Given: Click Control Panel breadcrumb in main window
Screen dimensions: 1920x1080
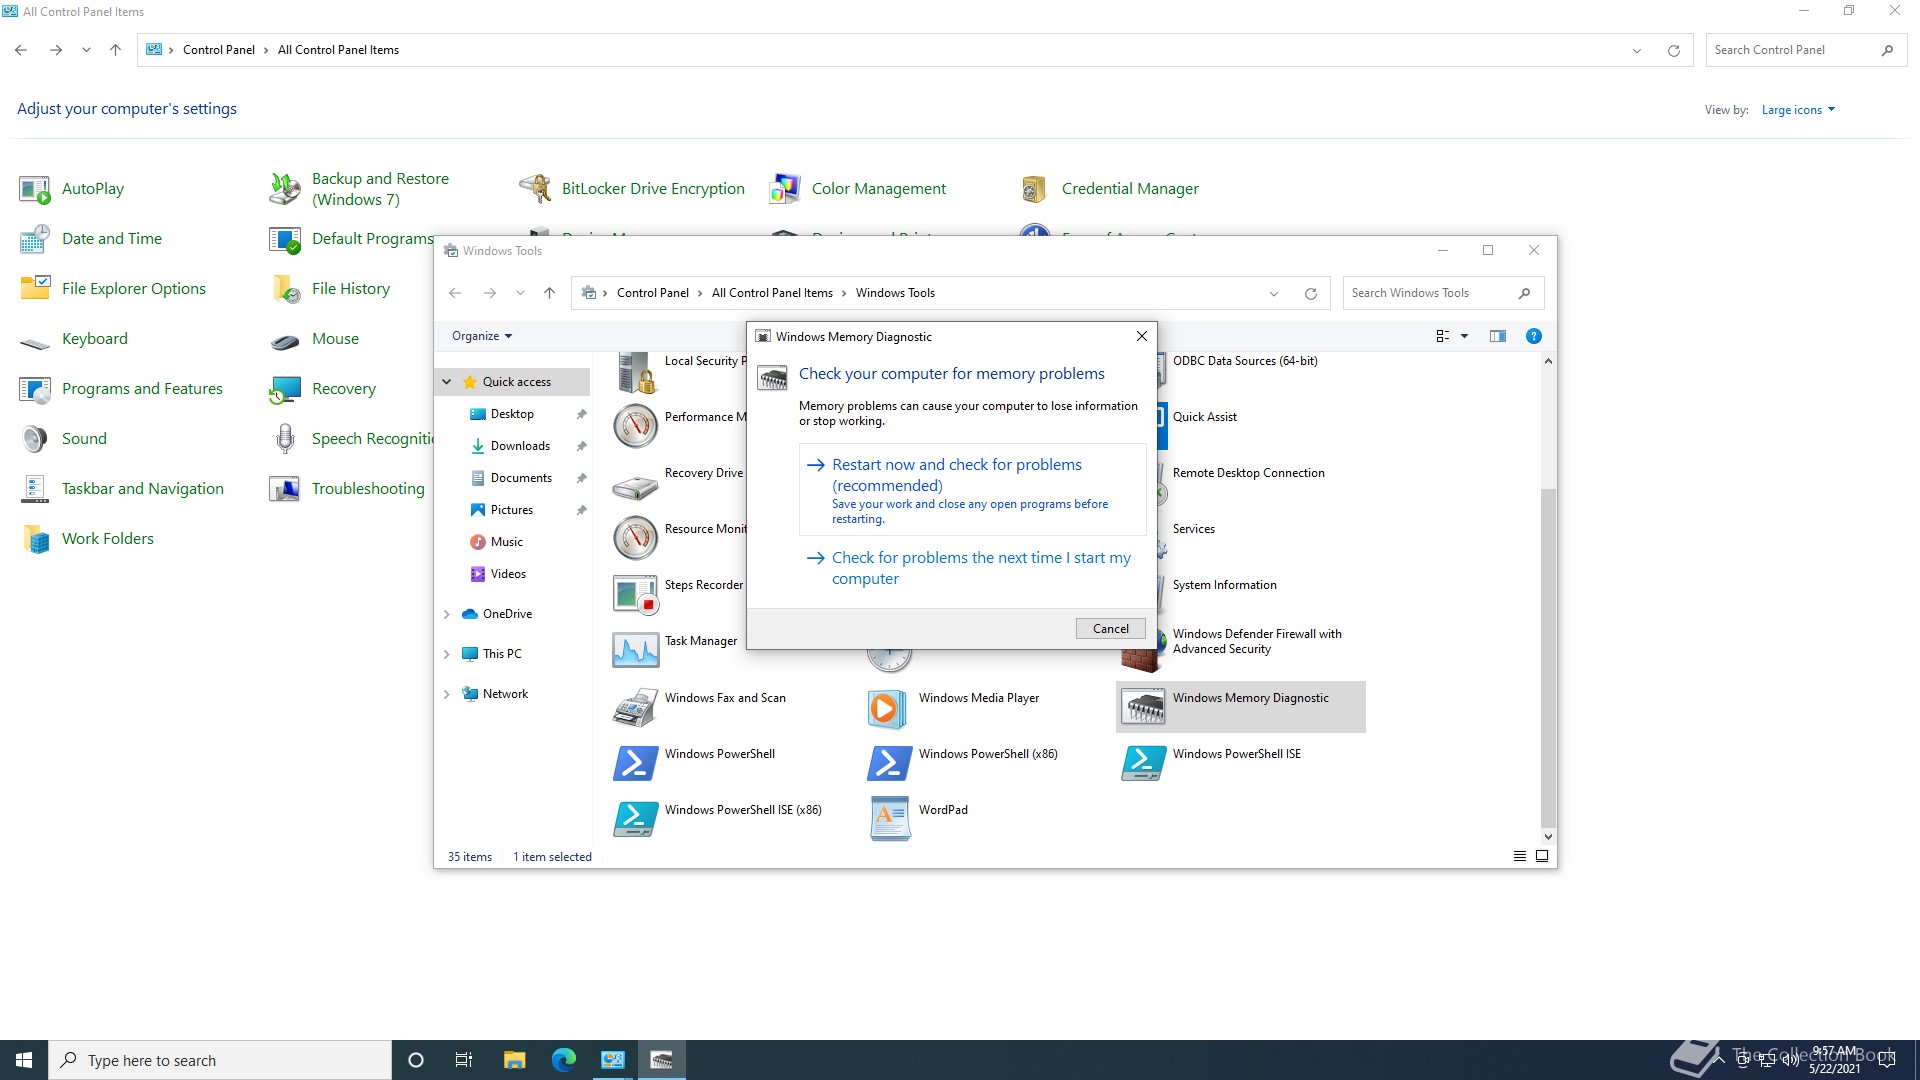Looking at the screenshot, I should 219,50.
